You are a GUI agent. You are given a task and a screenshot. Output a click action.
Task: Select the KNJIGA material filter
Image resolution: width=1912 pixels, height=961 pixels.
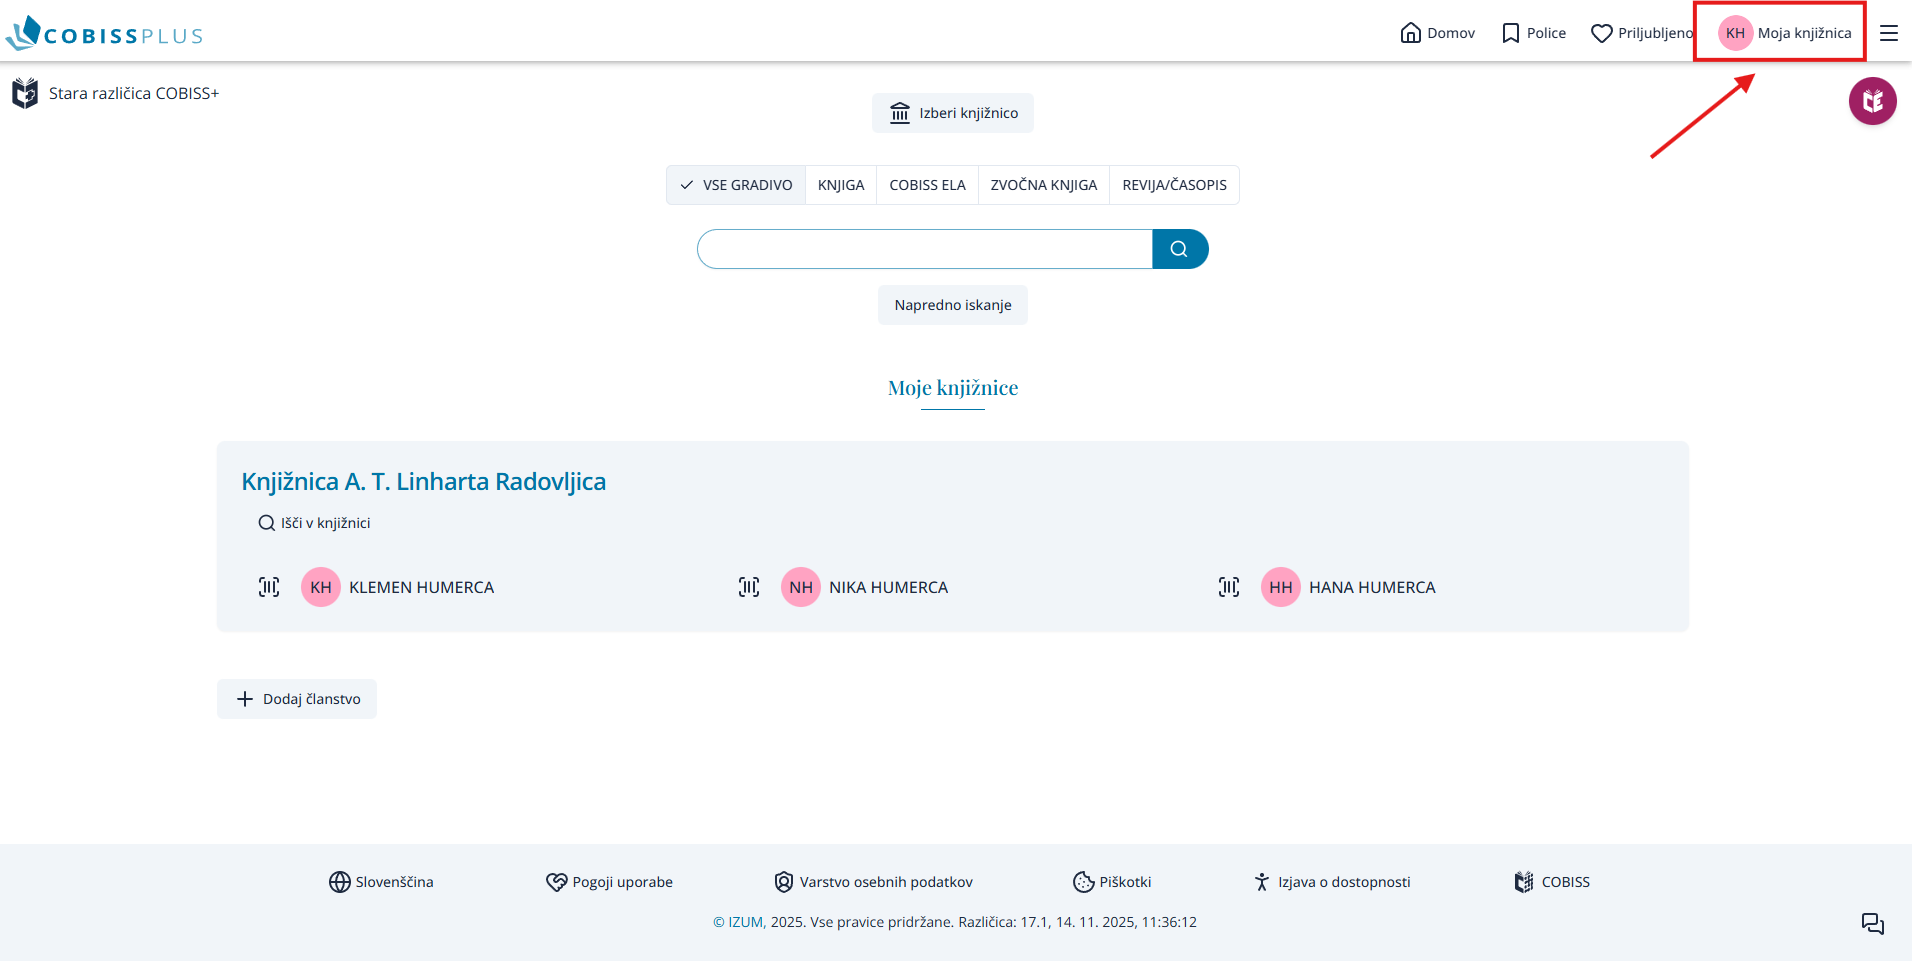click(841, 185)
